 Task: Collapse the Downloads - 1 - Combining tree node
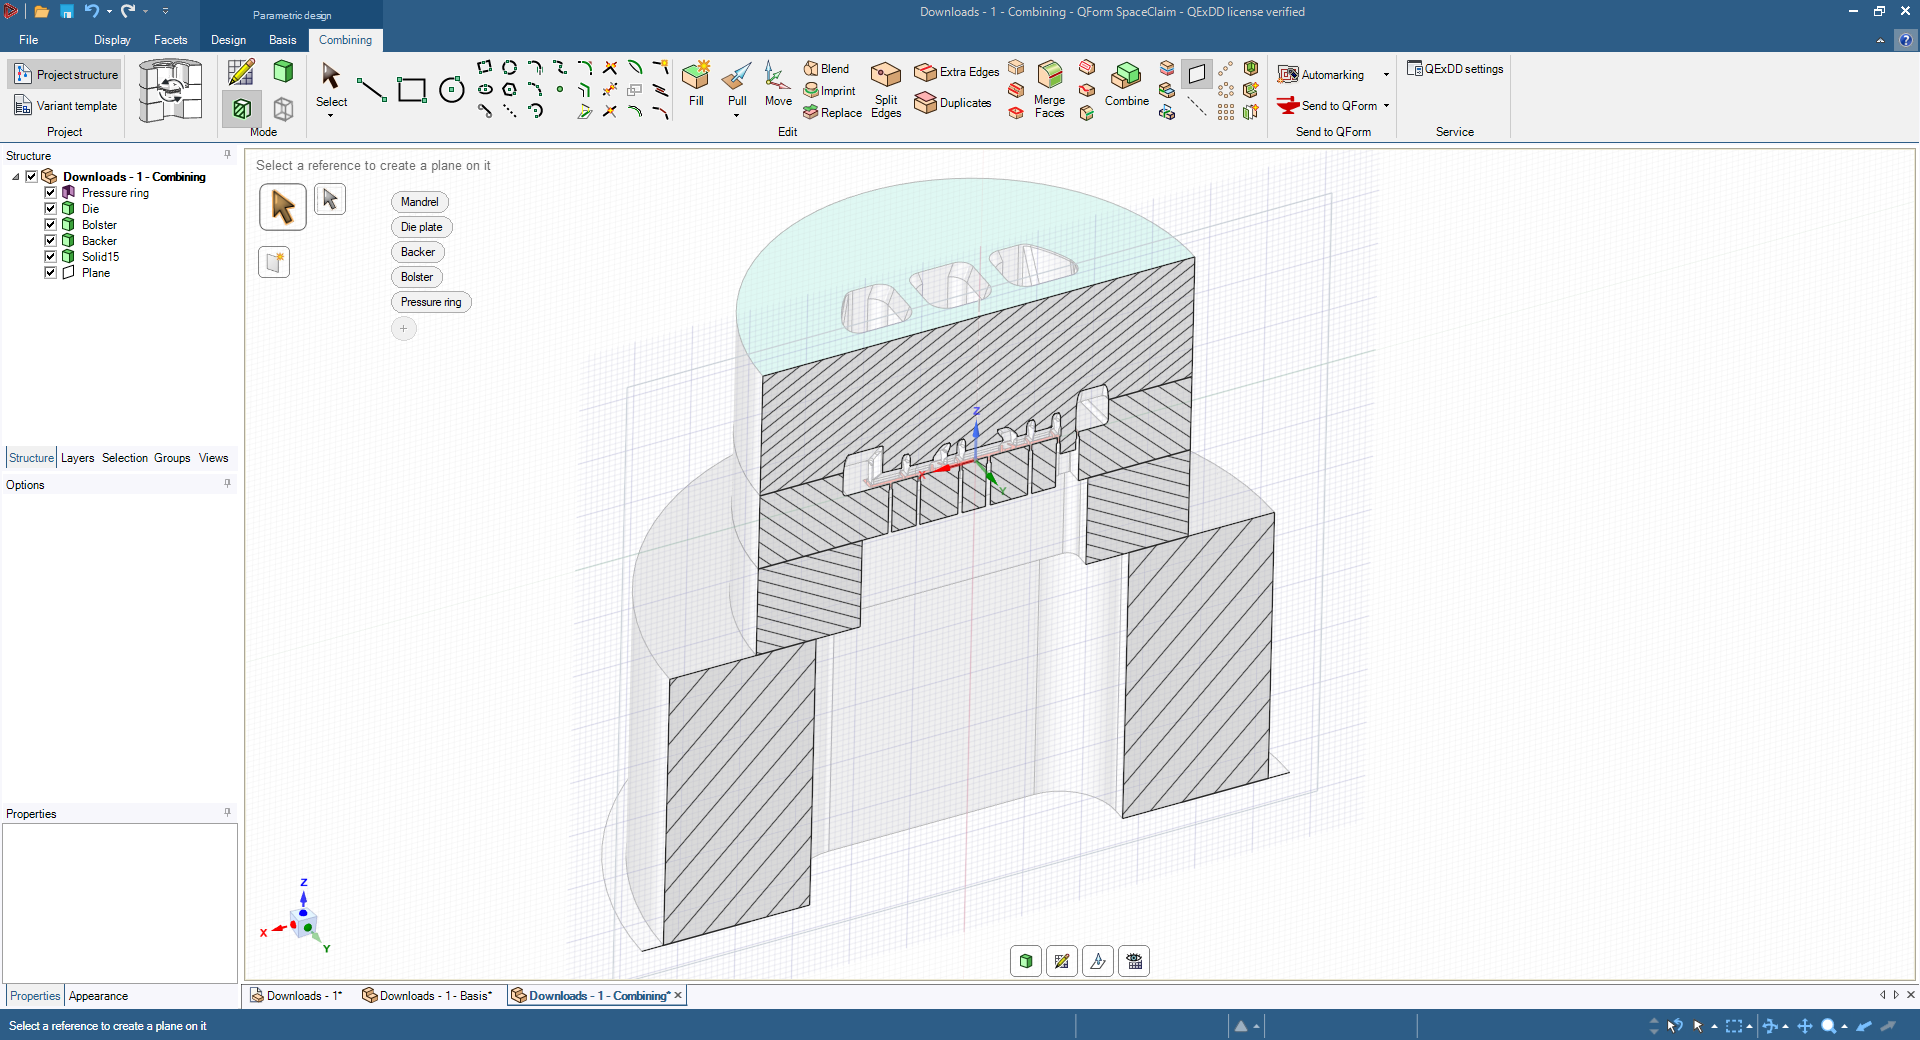click(16, 177)
